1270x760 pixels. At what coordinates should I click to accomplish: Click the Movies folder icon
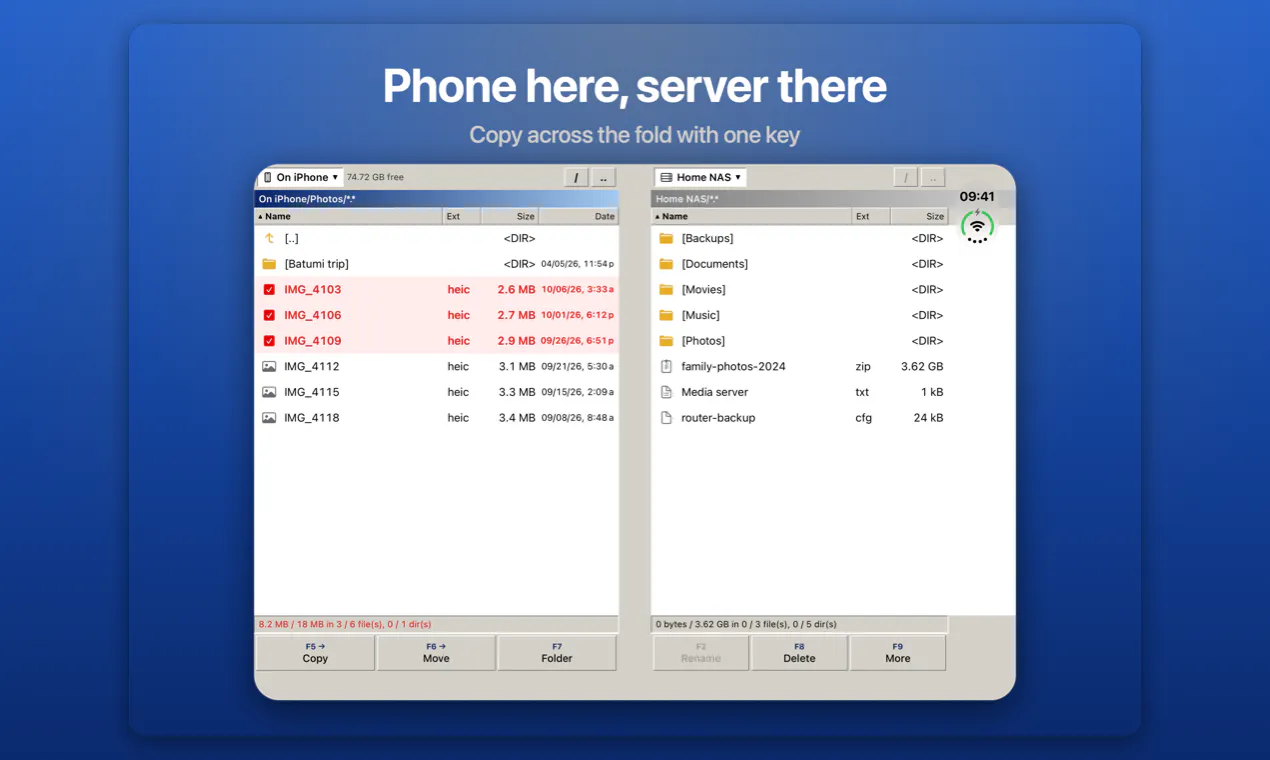click(666, 289)
